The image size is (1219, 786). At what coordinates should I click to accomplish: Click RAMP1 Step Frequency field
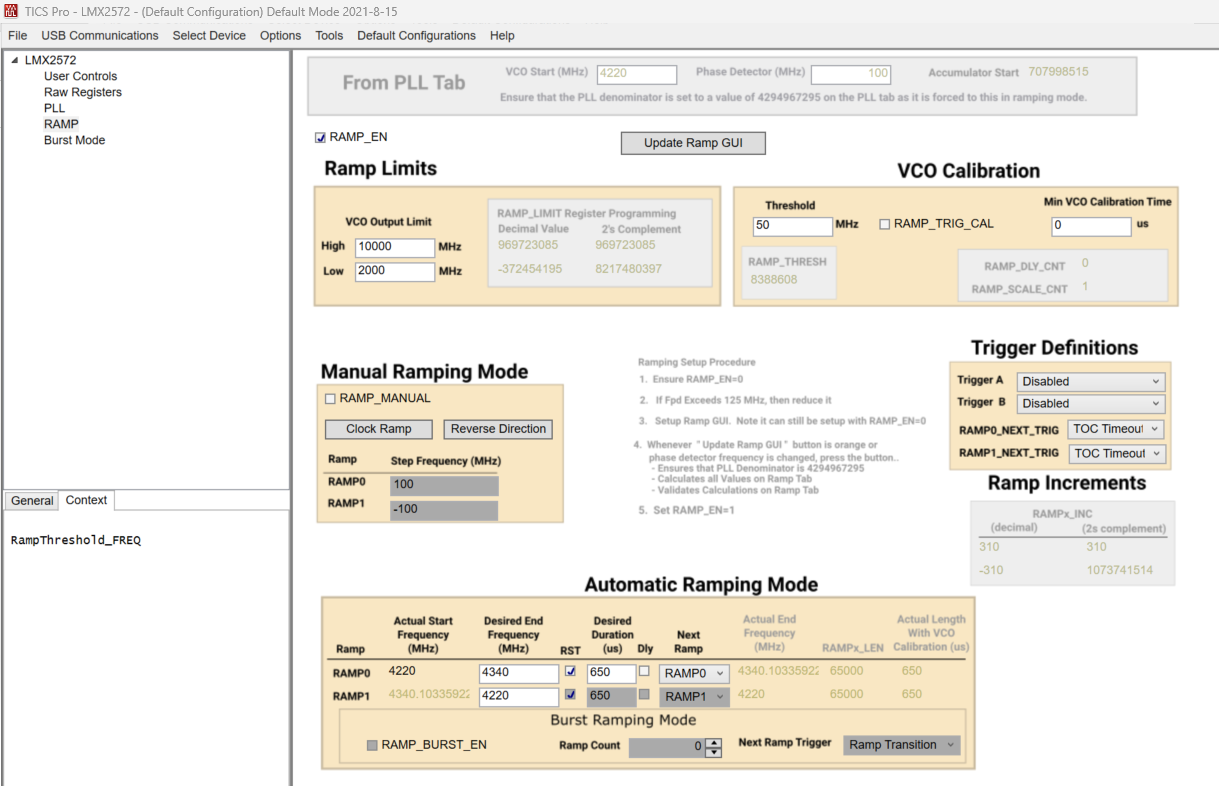point(444,511)
